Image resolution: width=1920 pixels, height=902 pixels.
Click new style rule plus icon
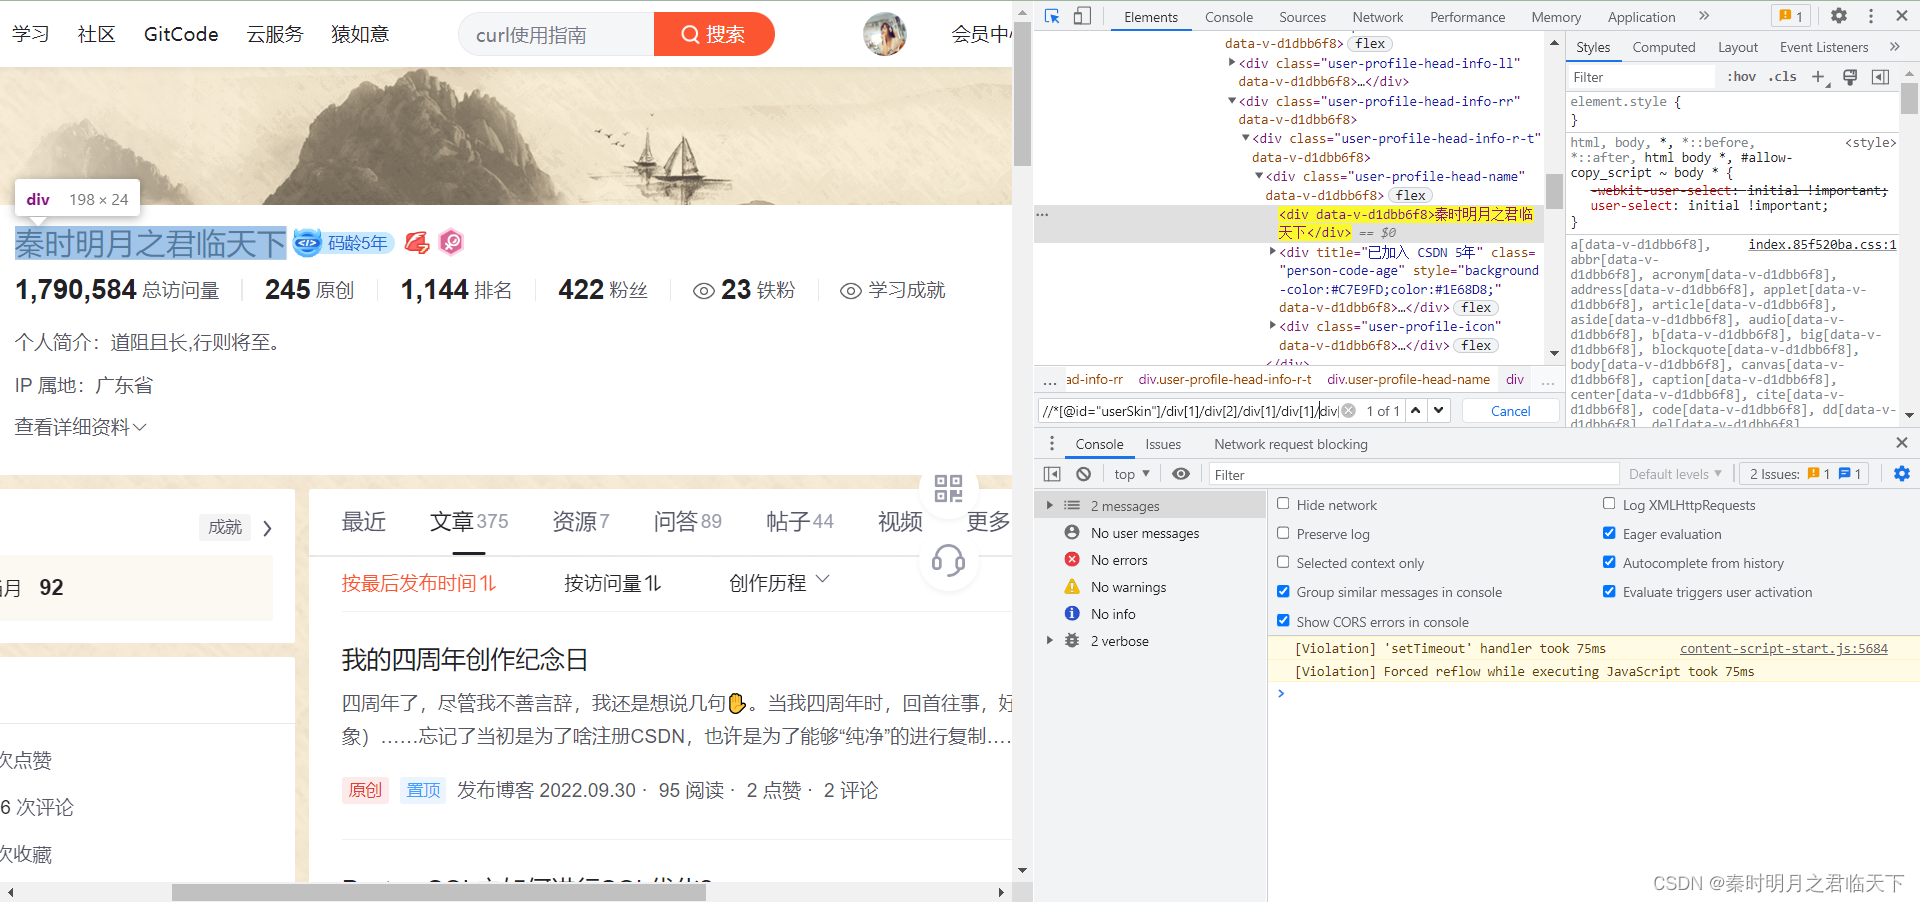pyautogui.click(x=1819, y=77)
